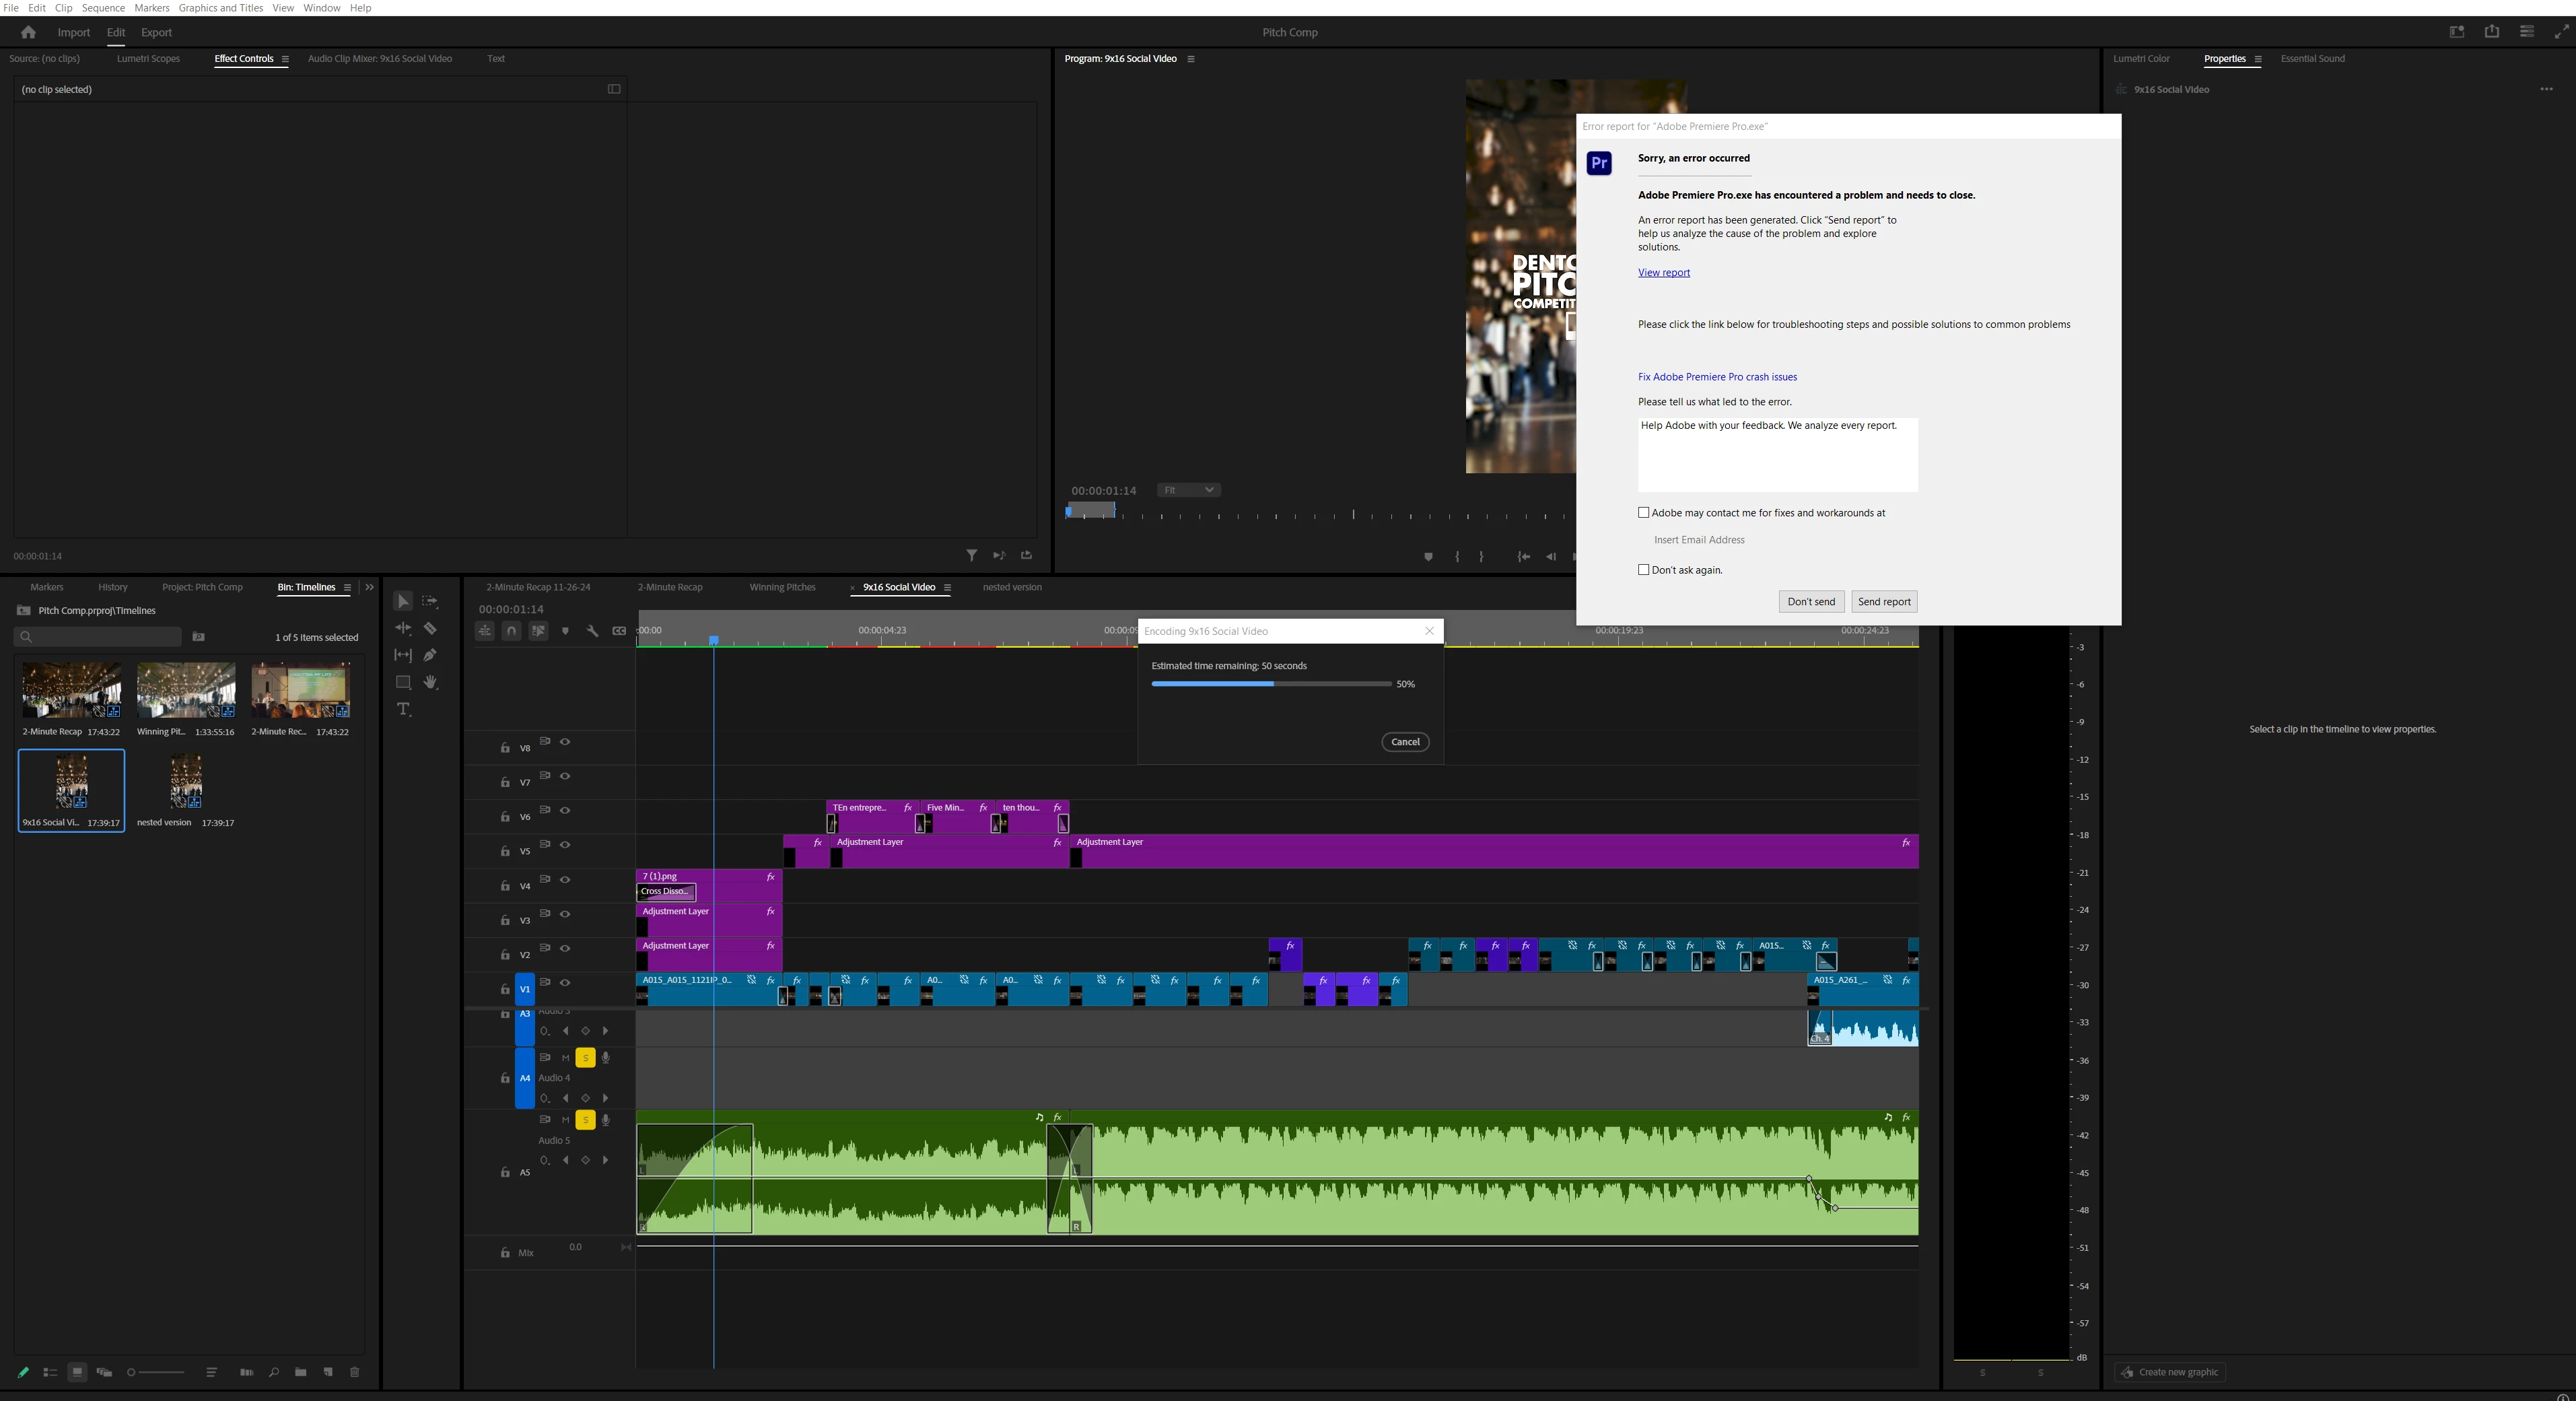This screenshot has width=2576, height=1401.
Task: Expand hidden panels chevron beside Bin: Timelines
Action: click(369, 588)
